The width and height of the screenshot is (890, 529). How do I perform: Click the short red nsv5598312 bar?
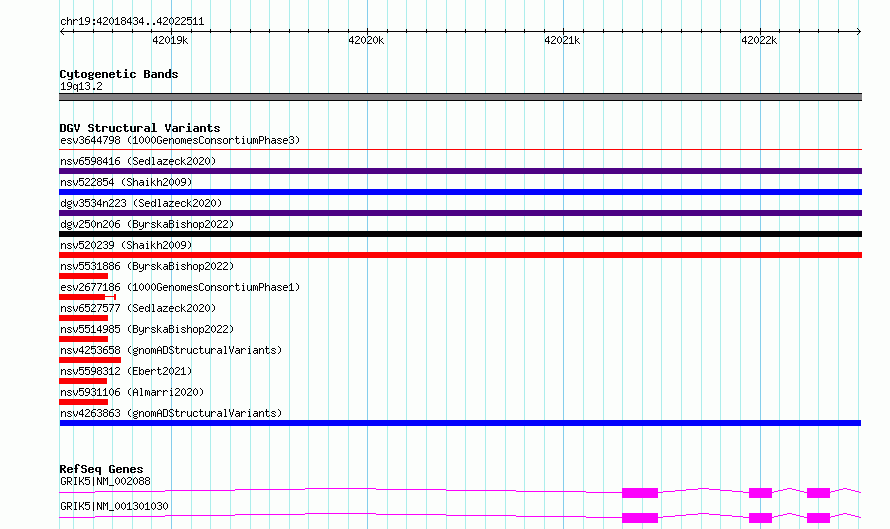83,381
